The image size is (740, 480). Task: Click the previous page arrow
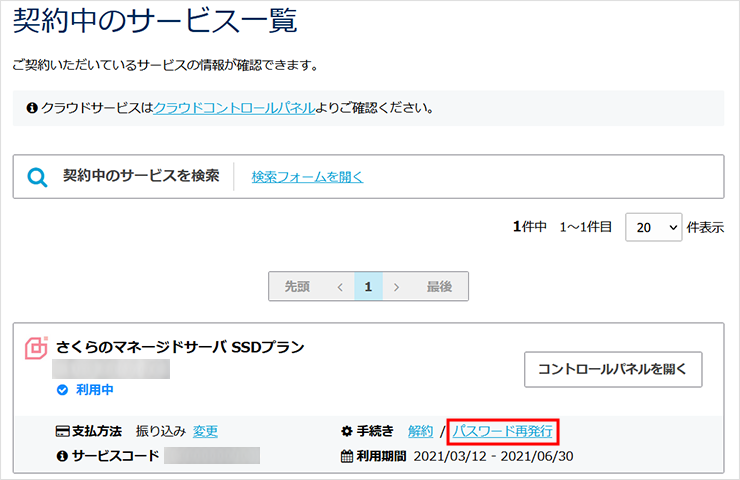point(340,286)
